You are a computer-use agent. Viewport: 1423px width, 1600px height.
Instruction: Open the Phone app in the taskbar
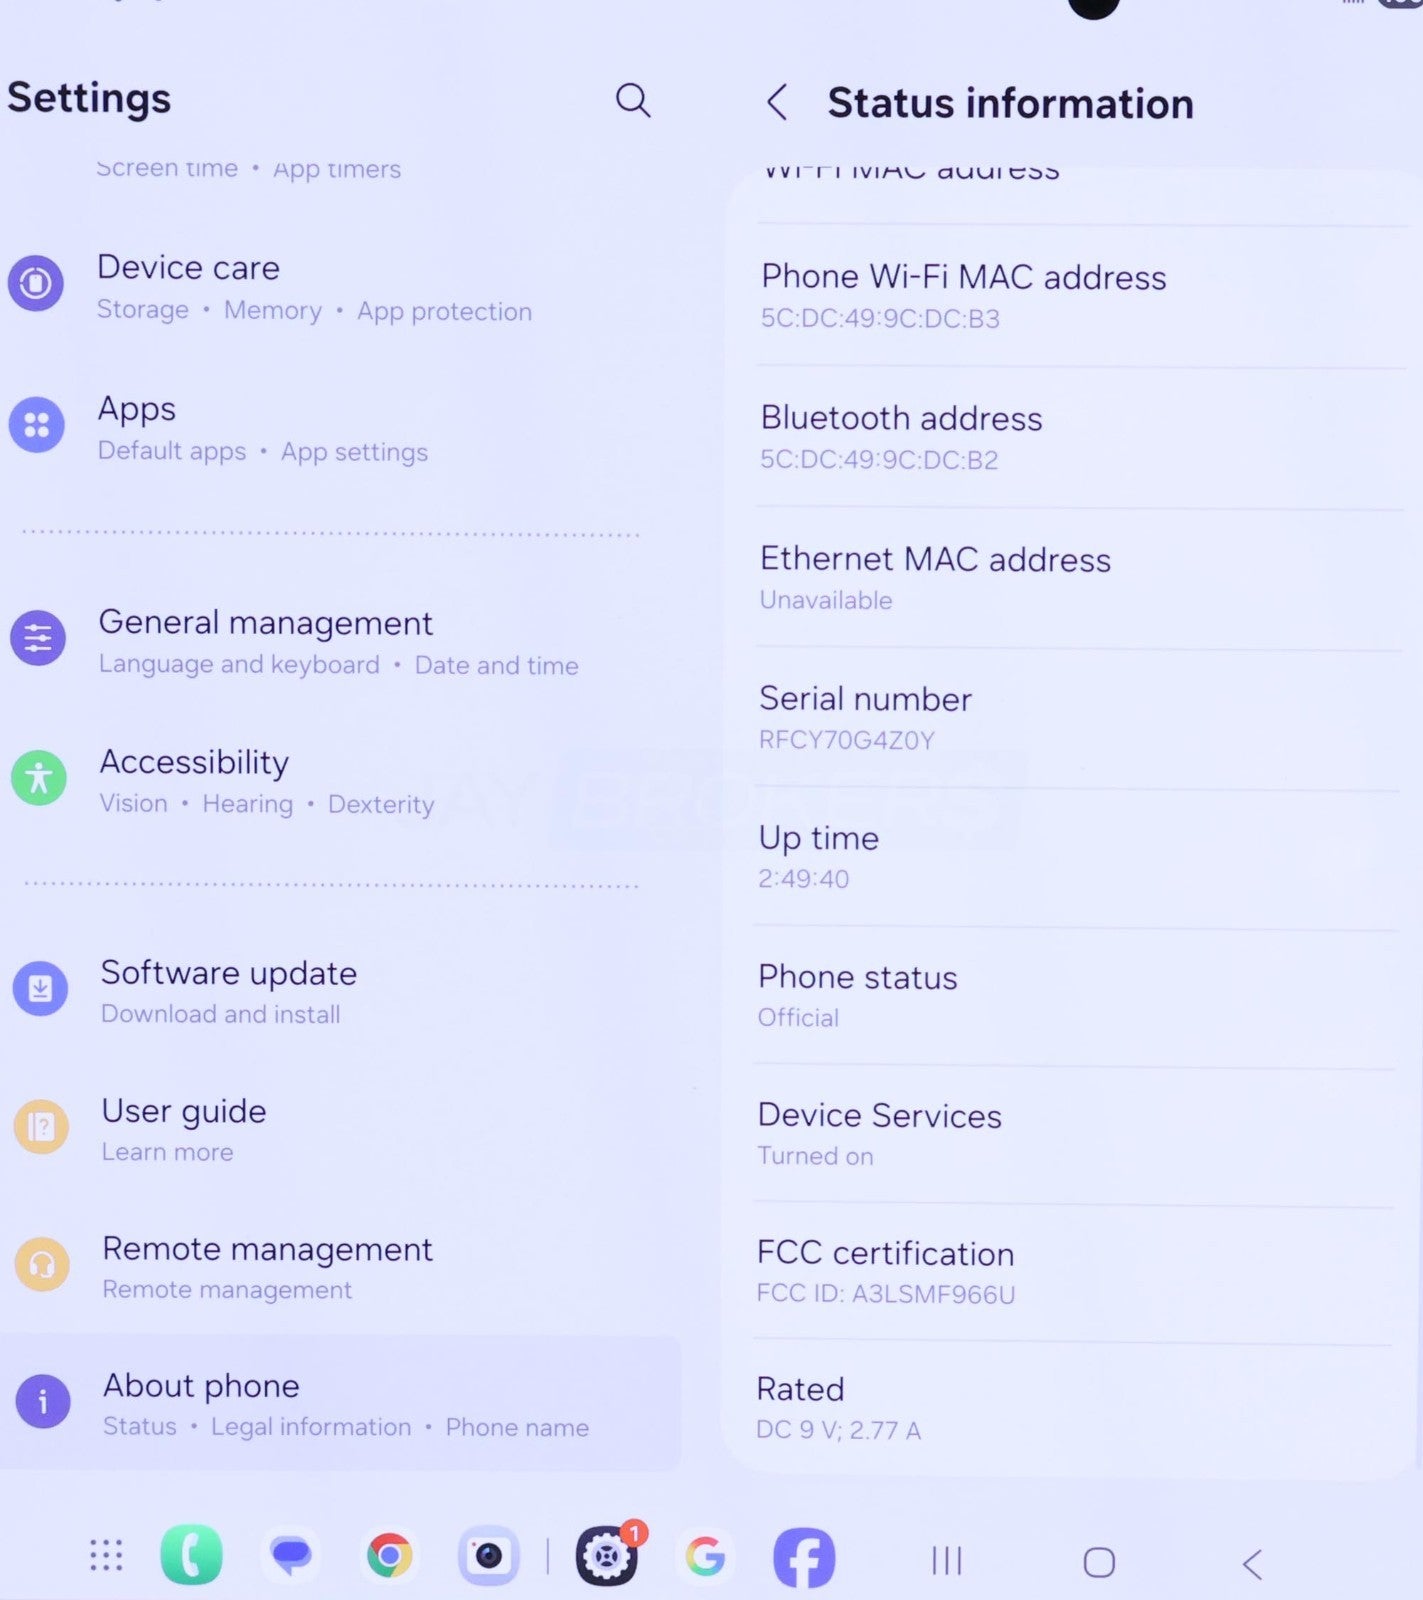[191, 1555]
